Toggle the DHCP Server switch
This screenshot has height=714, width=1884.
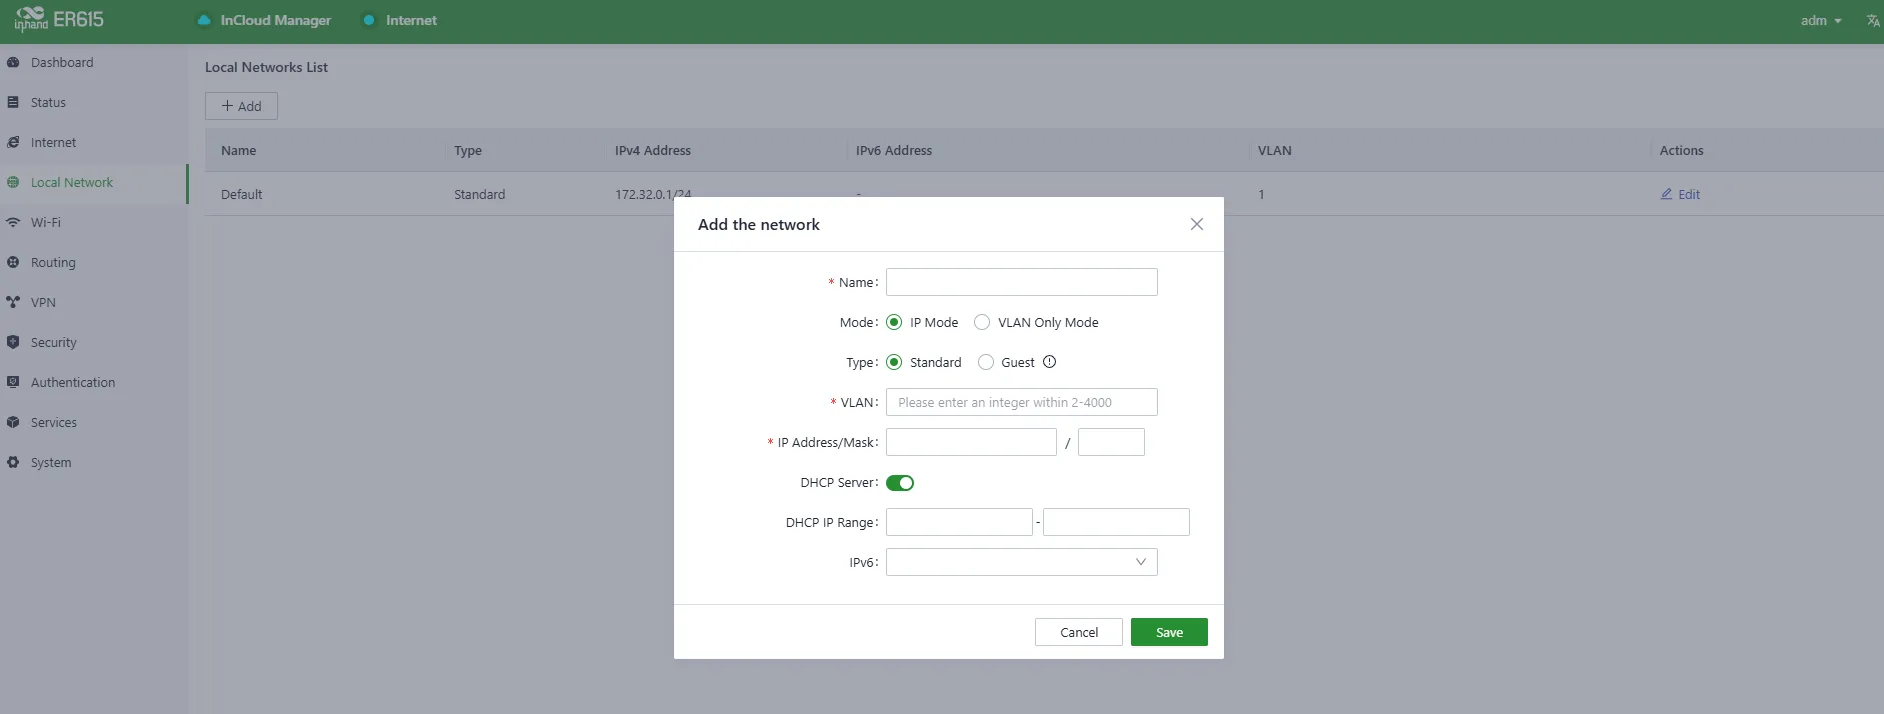[900, 483]
